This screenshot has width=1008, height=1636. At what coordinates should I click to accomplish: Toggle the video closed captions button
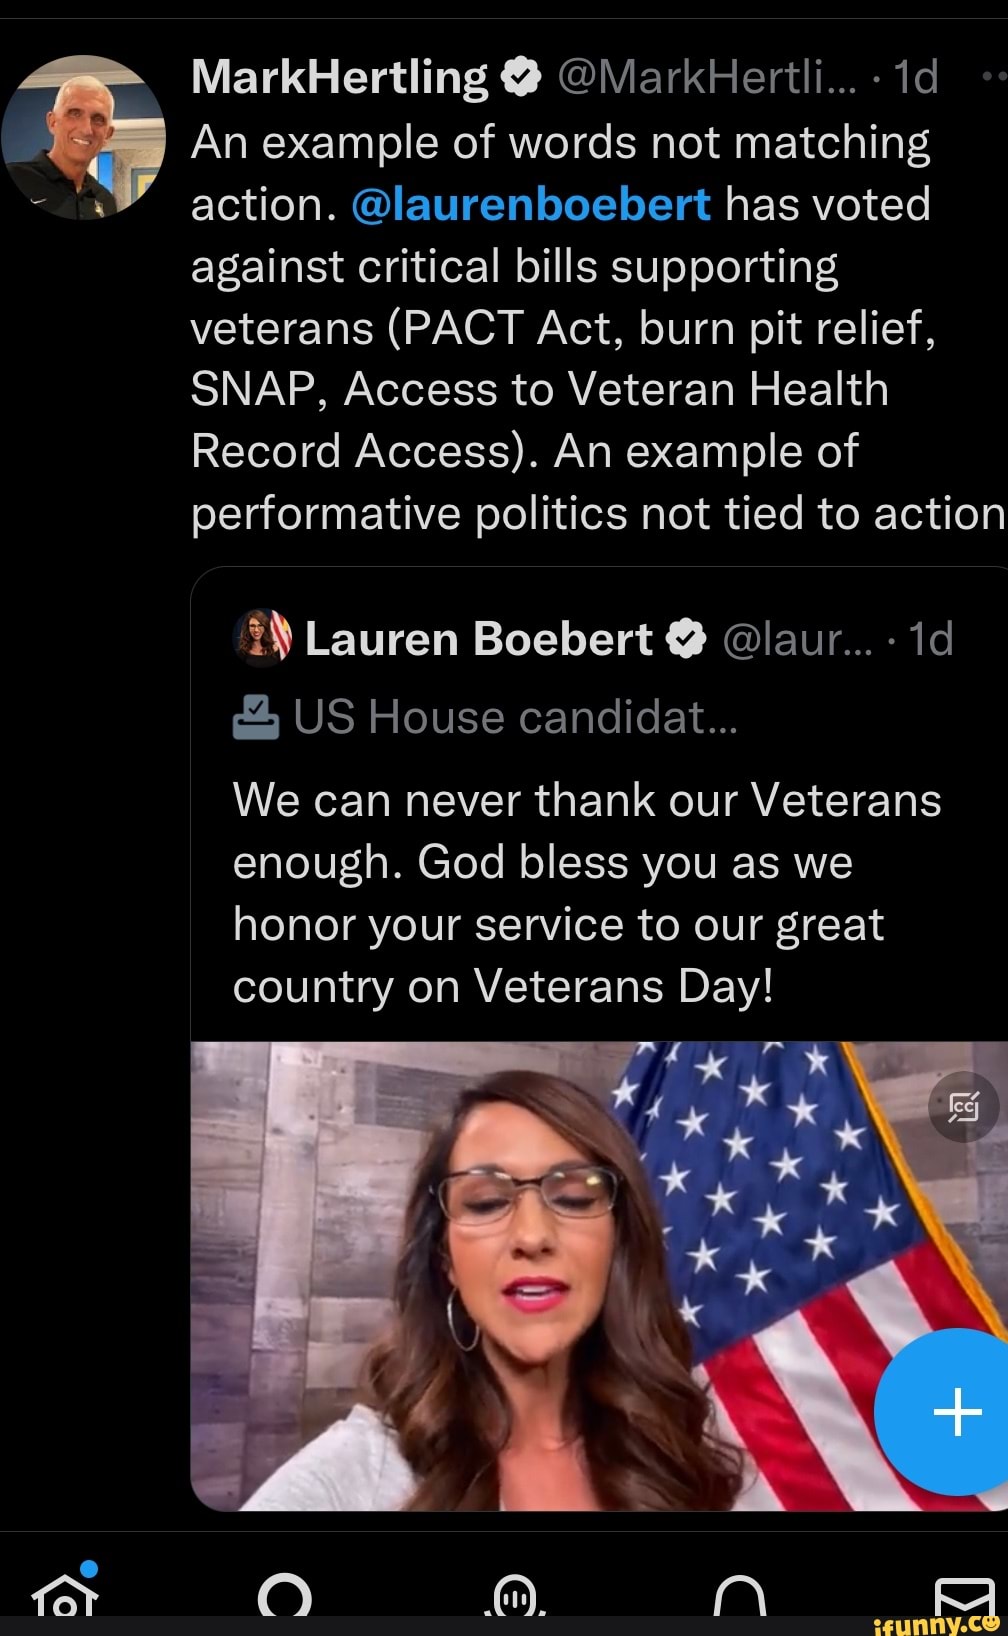(964, 1107)
